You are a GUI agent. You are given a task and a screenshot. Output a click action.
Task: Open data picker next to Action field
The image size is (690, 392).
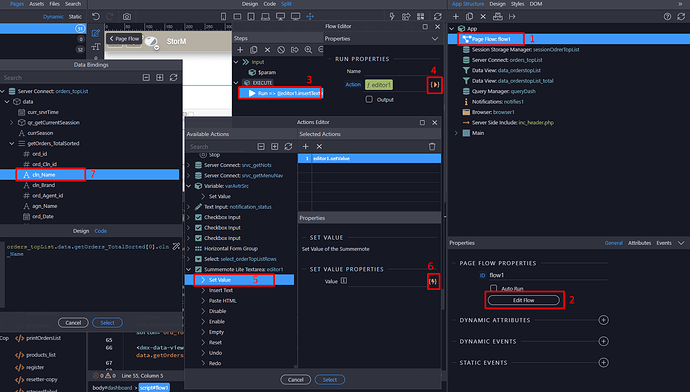[x=435, y=84]
